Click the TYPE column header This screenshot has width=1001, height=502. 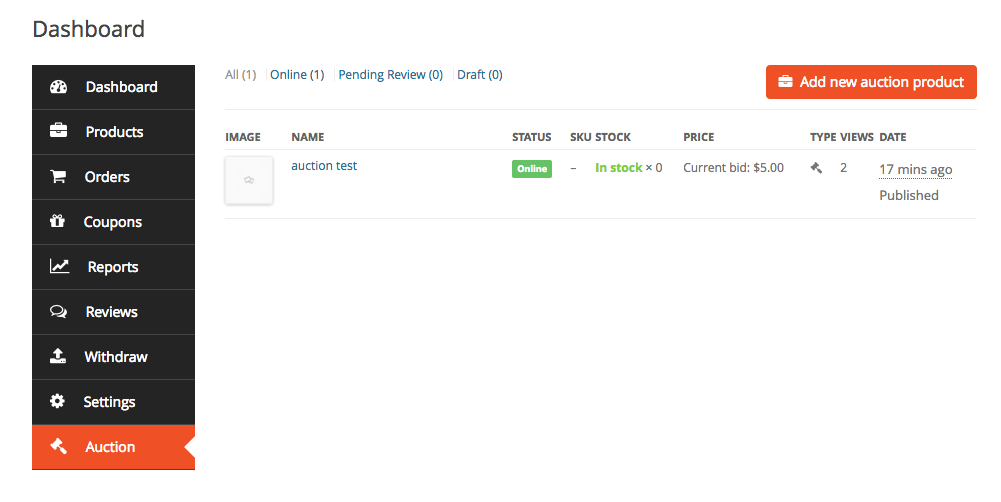click(x=823, y=137)
